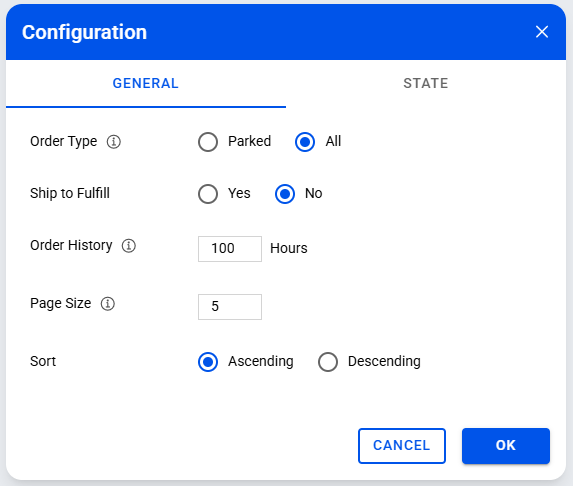Click the Descending label text

coord(384,361)
